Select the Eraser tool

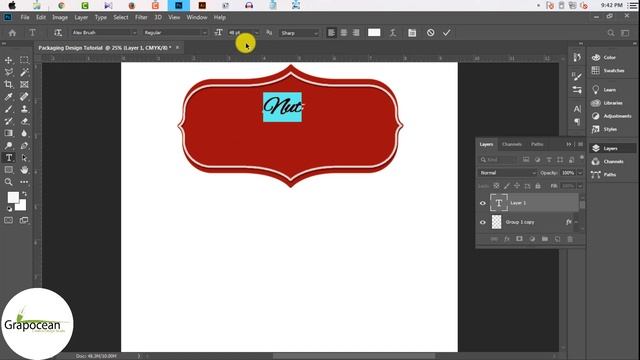24,121
